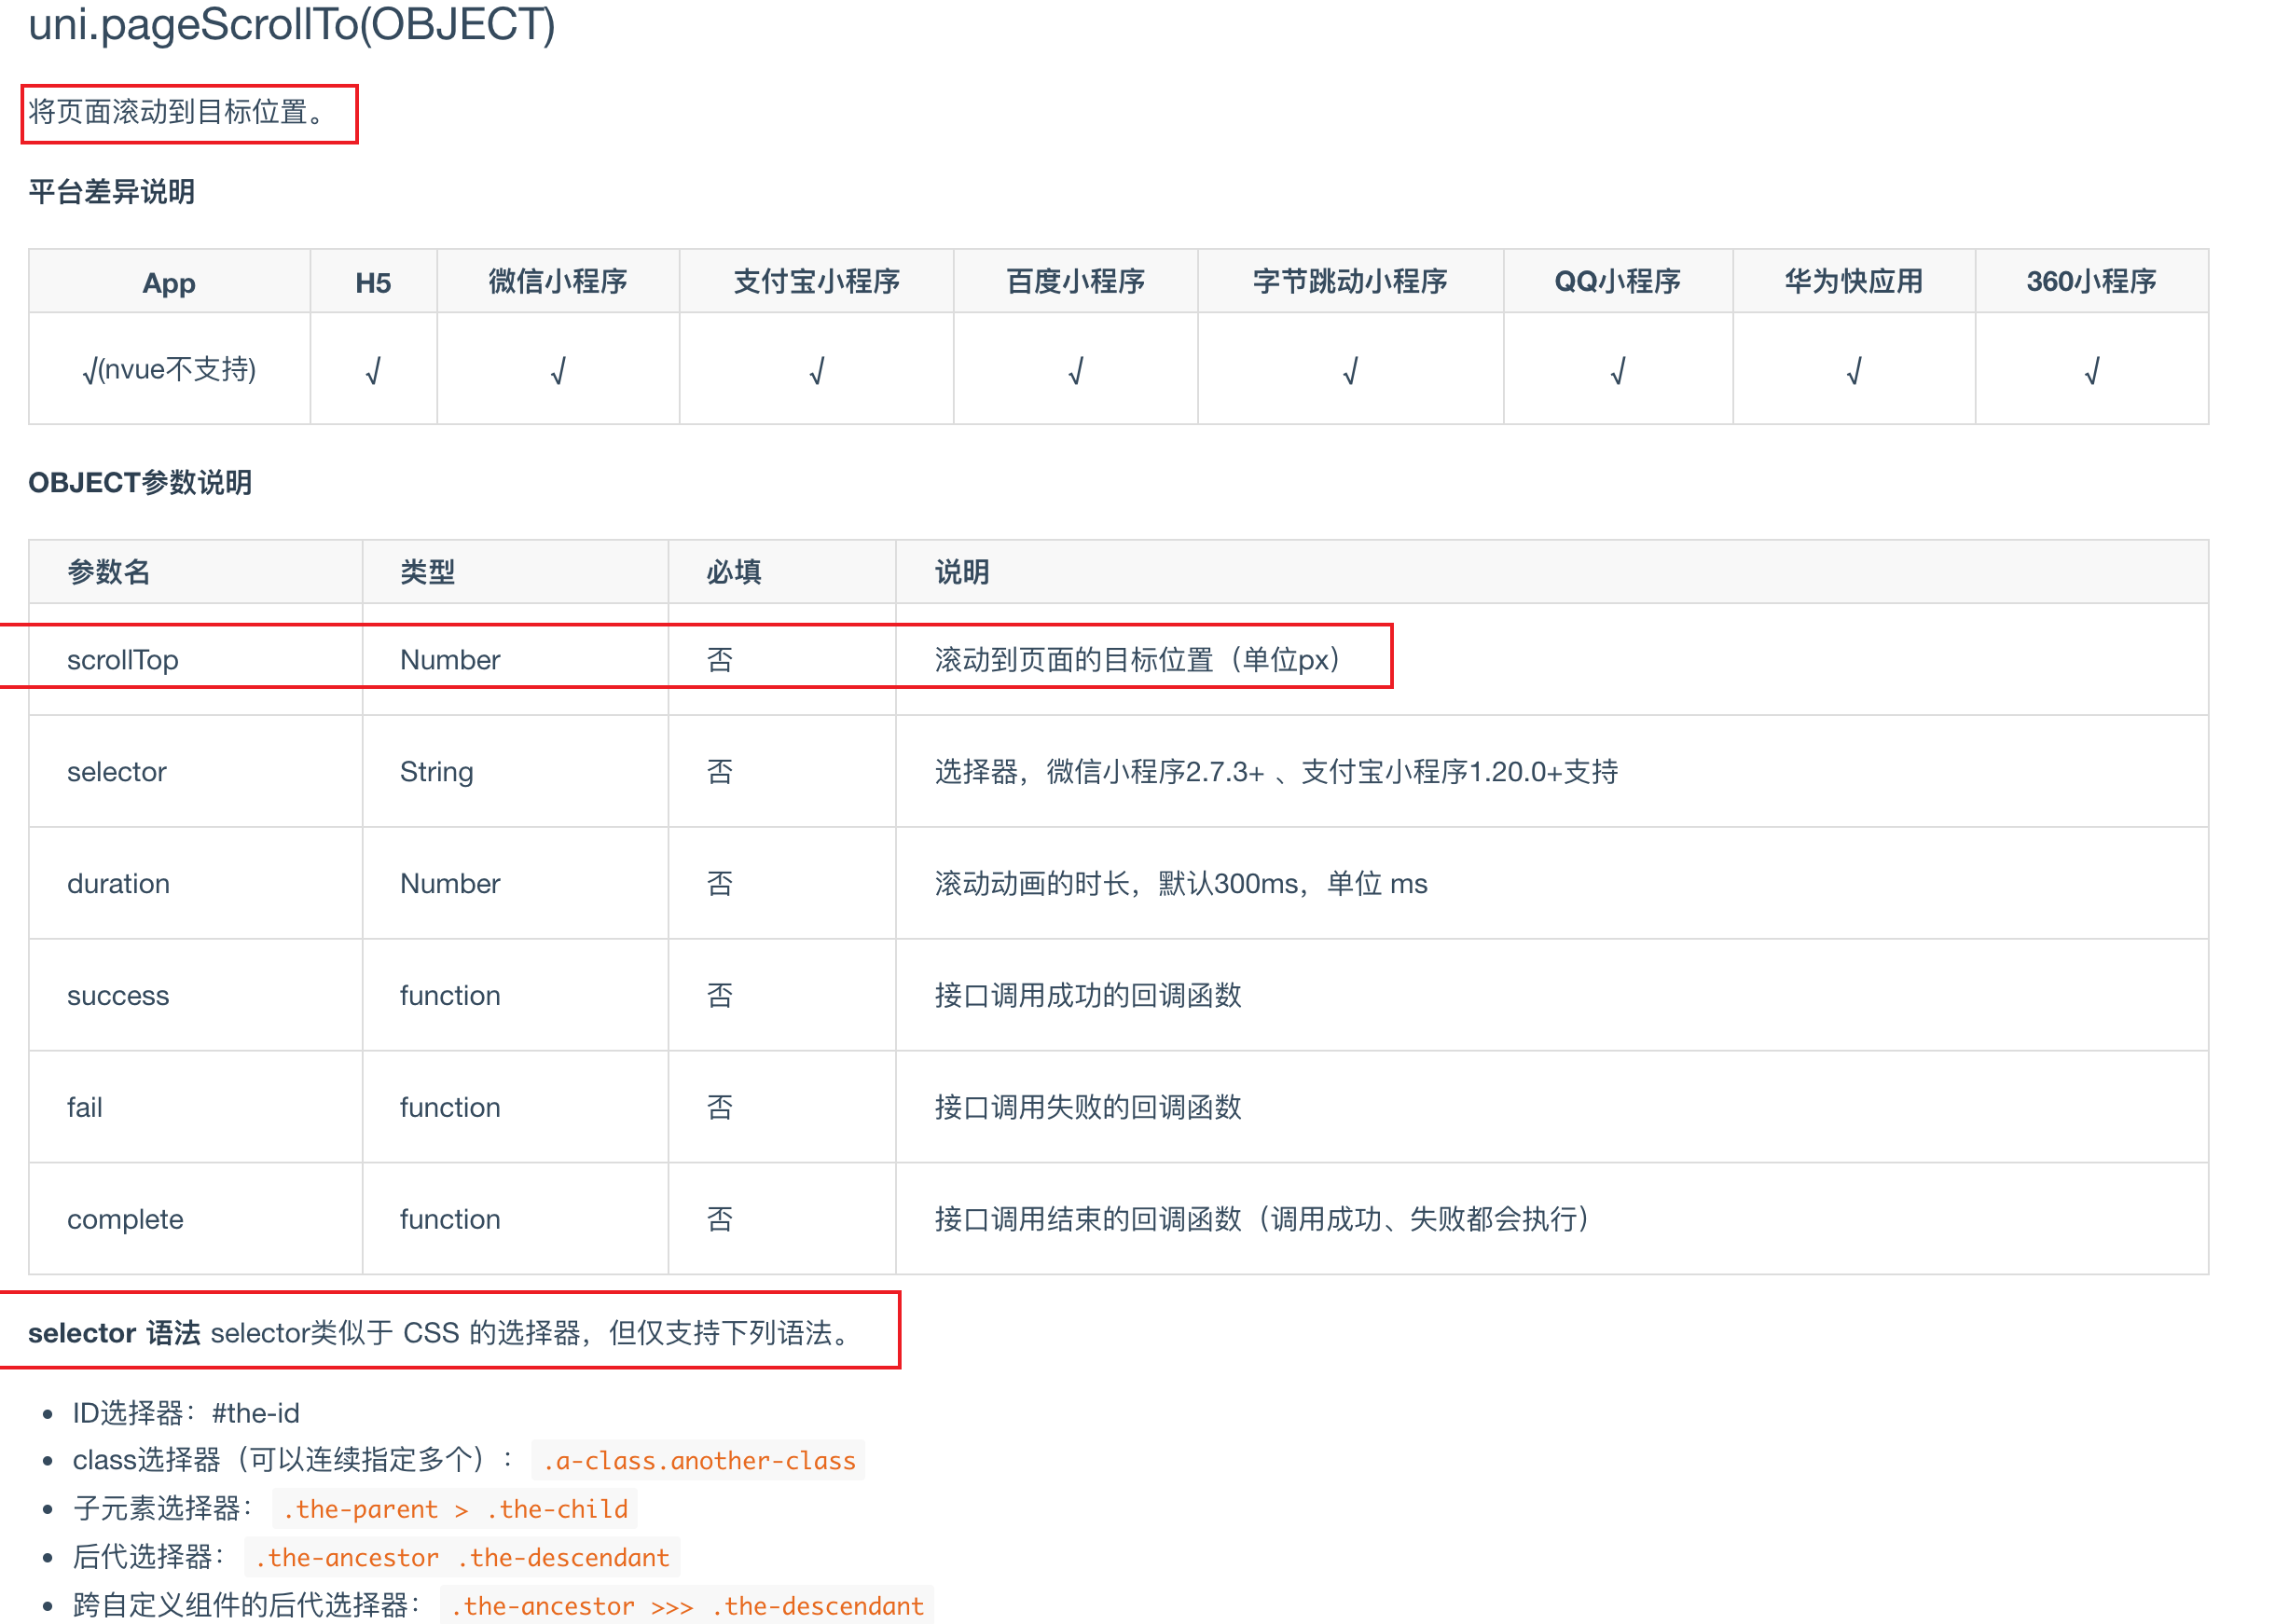
Task: Click description 接口调用成功的回调函数
Action: pos(1088,996)
